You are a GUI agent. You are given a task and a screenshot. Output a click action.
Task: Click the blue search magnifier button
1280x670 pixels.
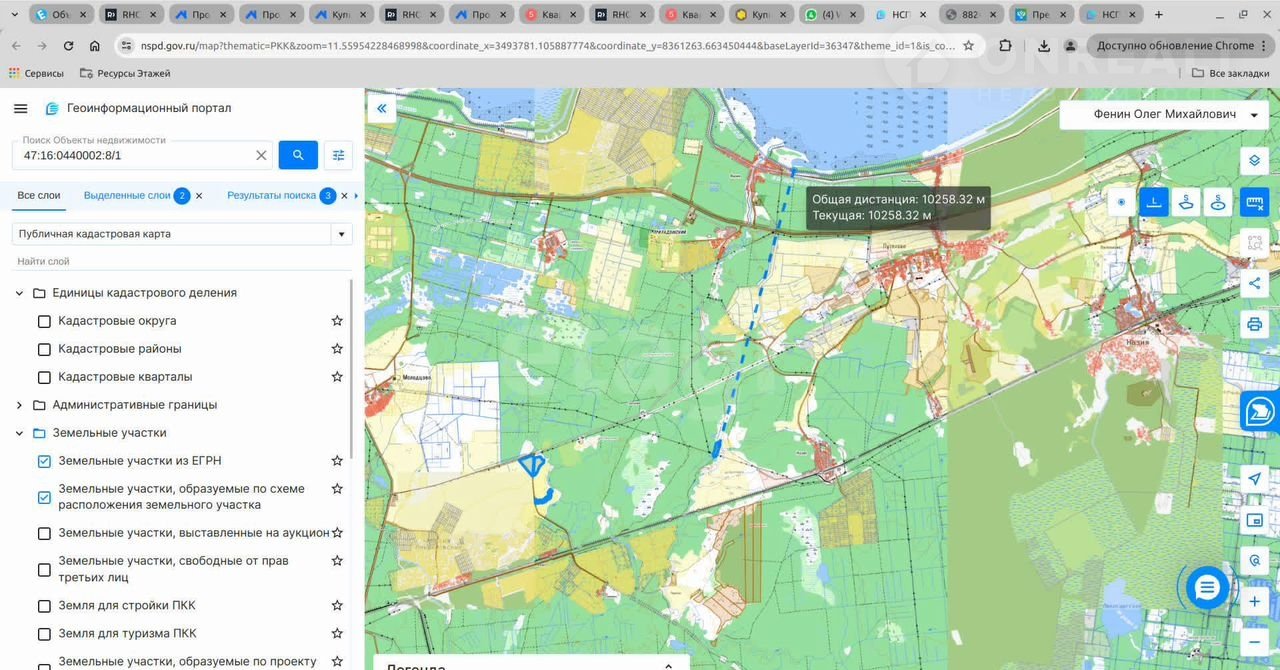click(298, 155)
